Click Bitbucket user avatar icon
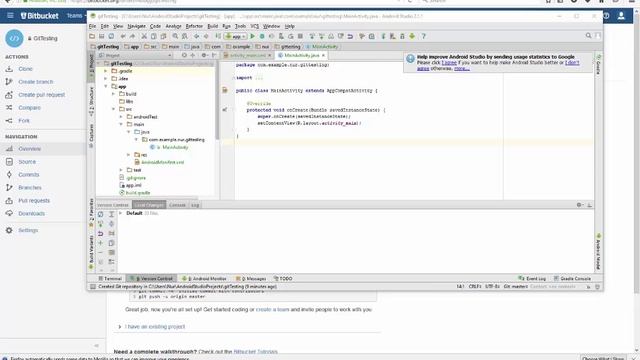The width and height of the screenshot is (640, 360). pyautogui.click(x=621, y=16)
